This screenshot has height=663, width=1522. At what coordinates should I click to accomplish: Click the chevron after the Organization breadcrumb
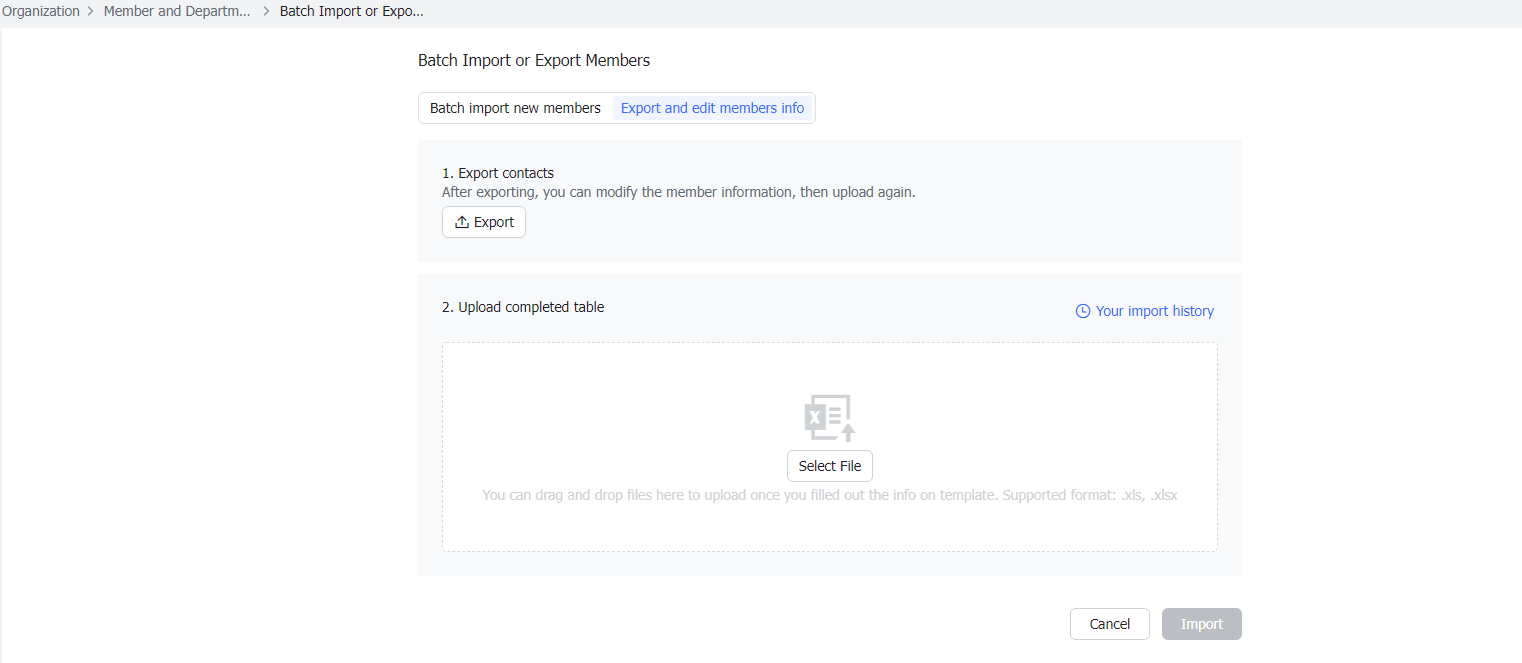pos(92,11)
